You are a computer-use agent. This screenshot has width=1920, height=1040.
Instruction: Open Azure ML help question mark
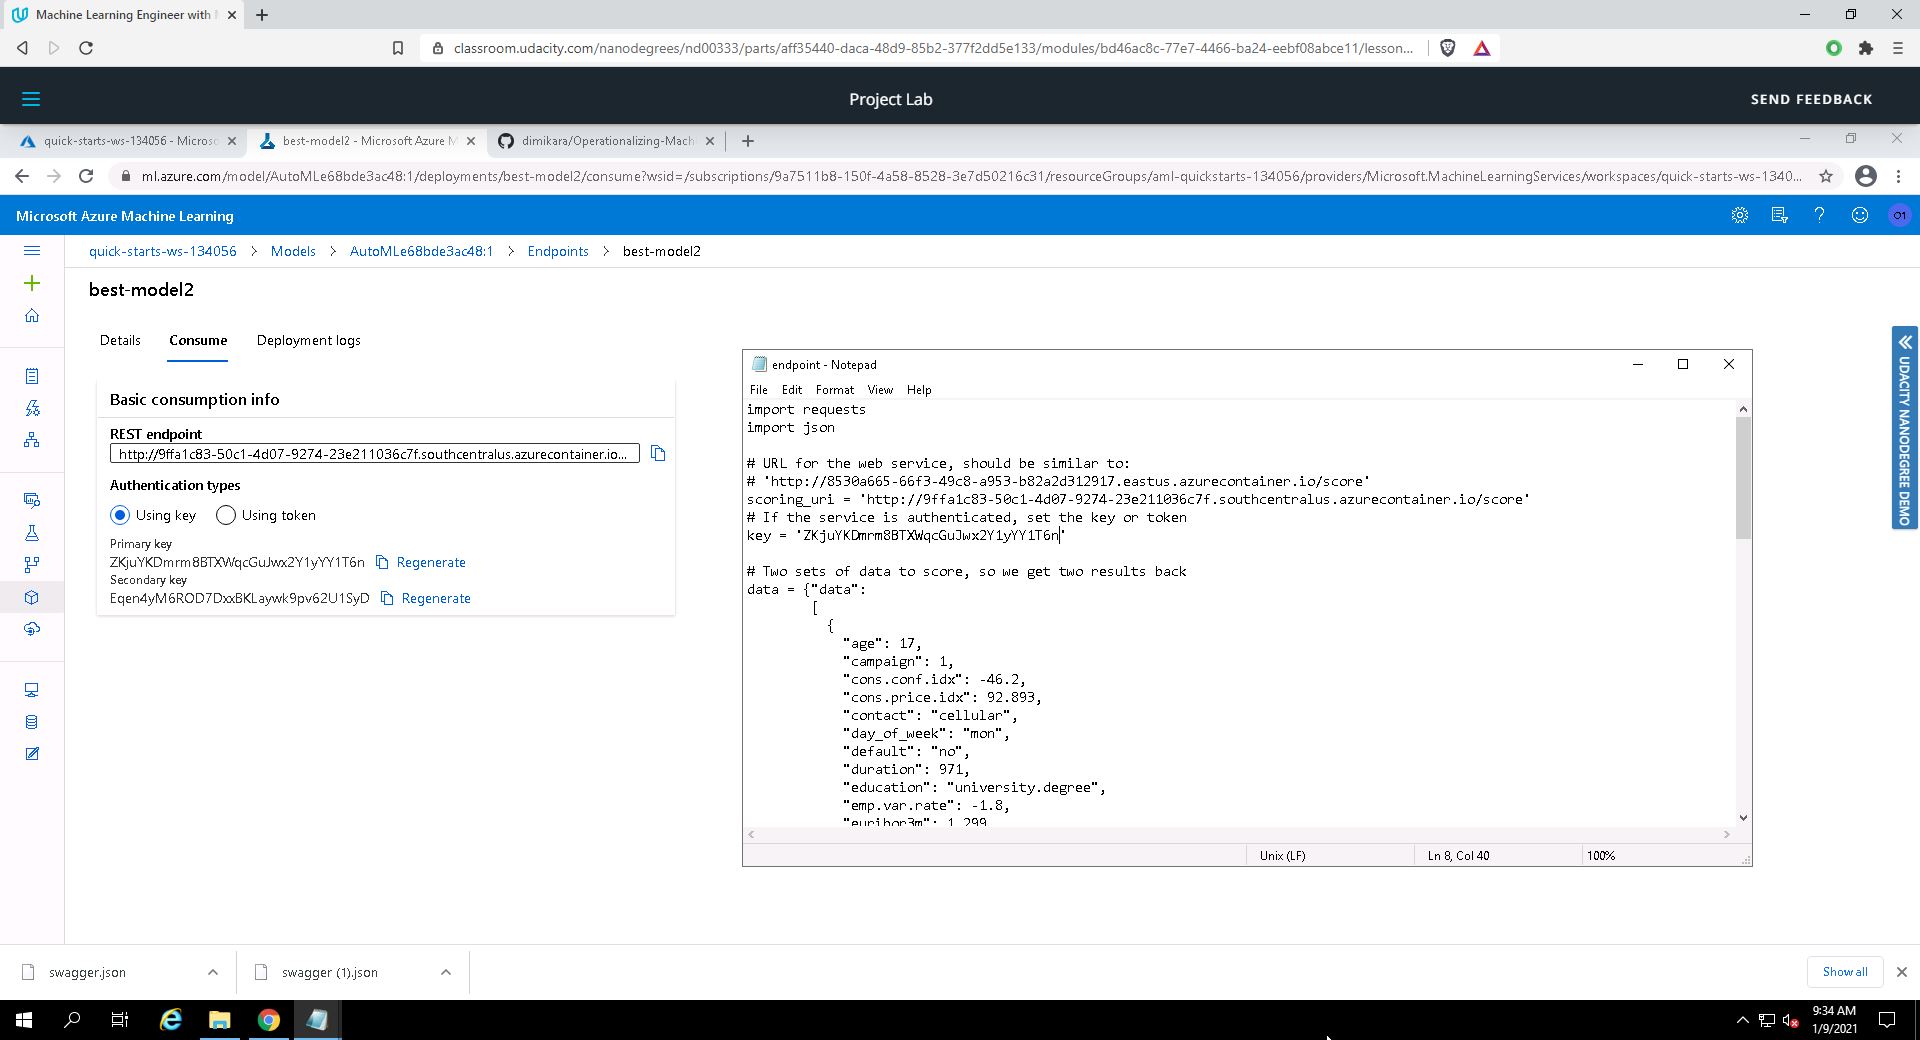pyautogui.click(x=1820, y=216)
